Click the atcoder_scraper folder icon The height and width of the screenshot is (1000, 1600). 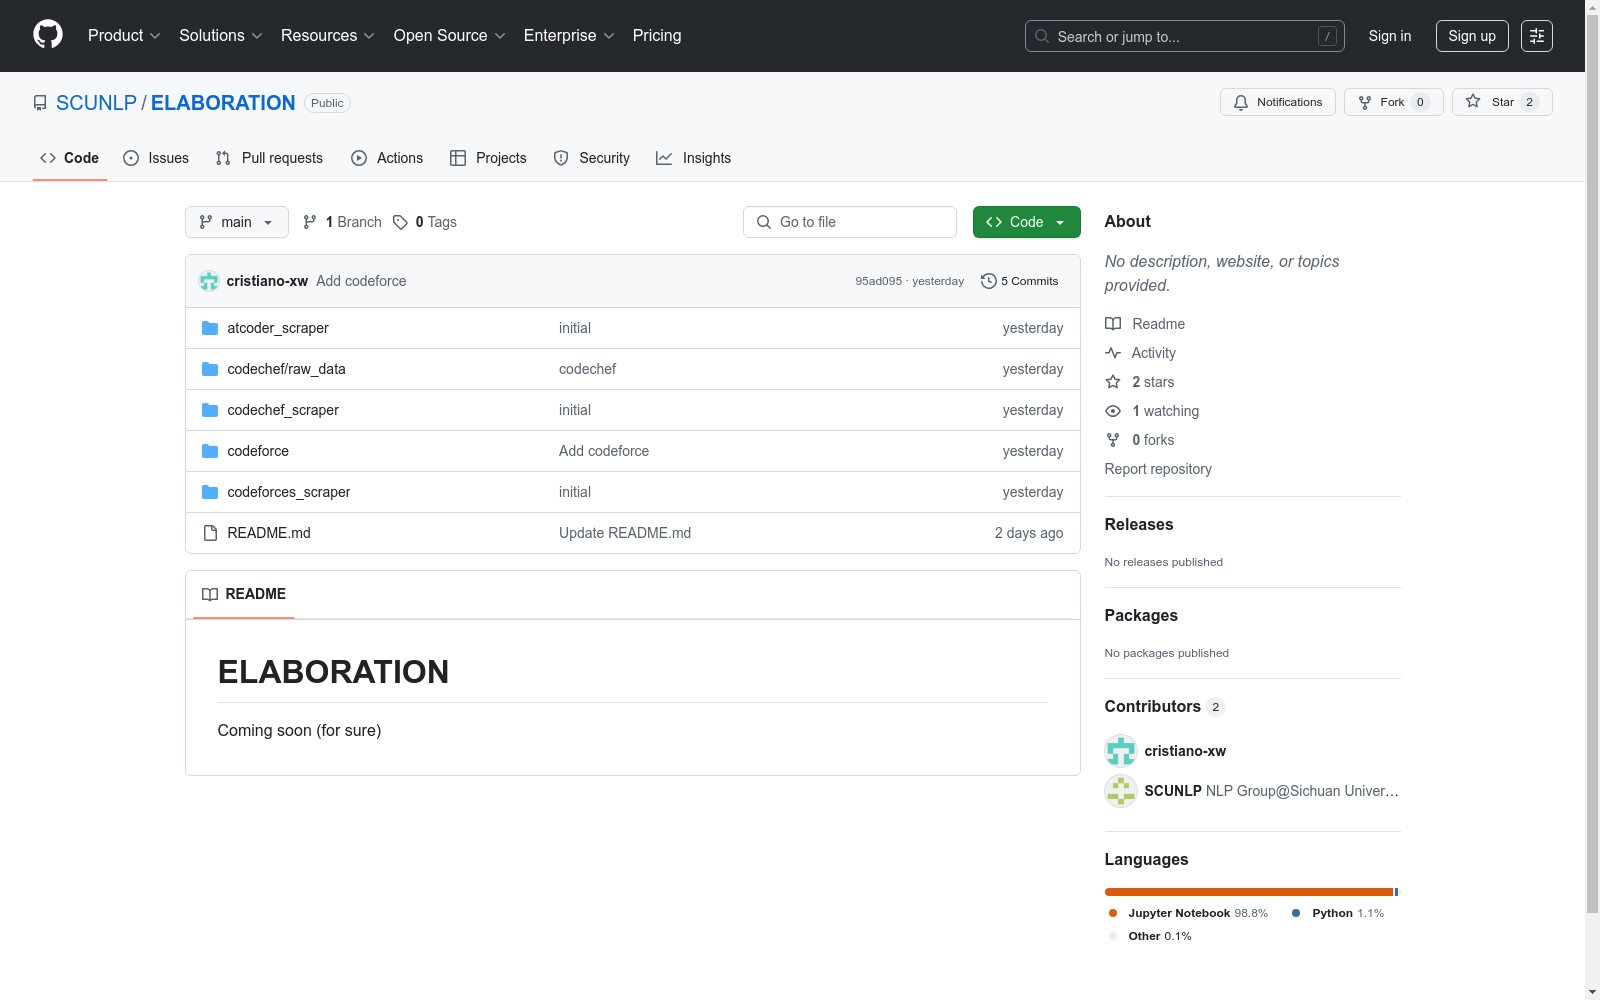[210, 328]
